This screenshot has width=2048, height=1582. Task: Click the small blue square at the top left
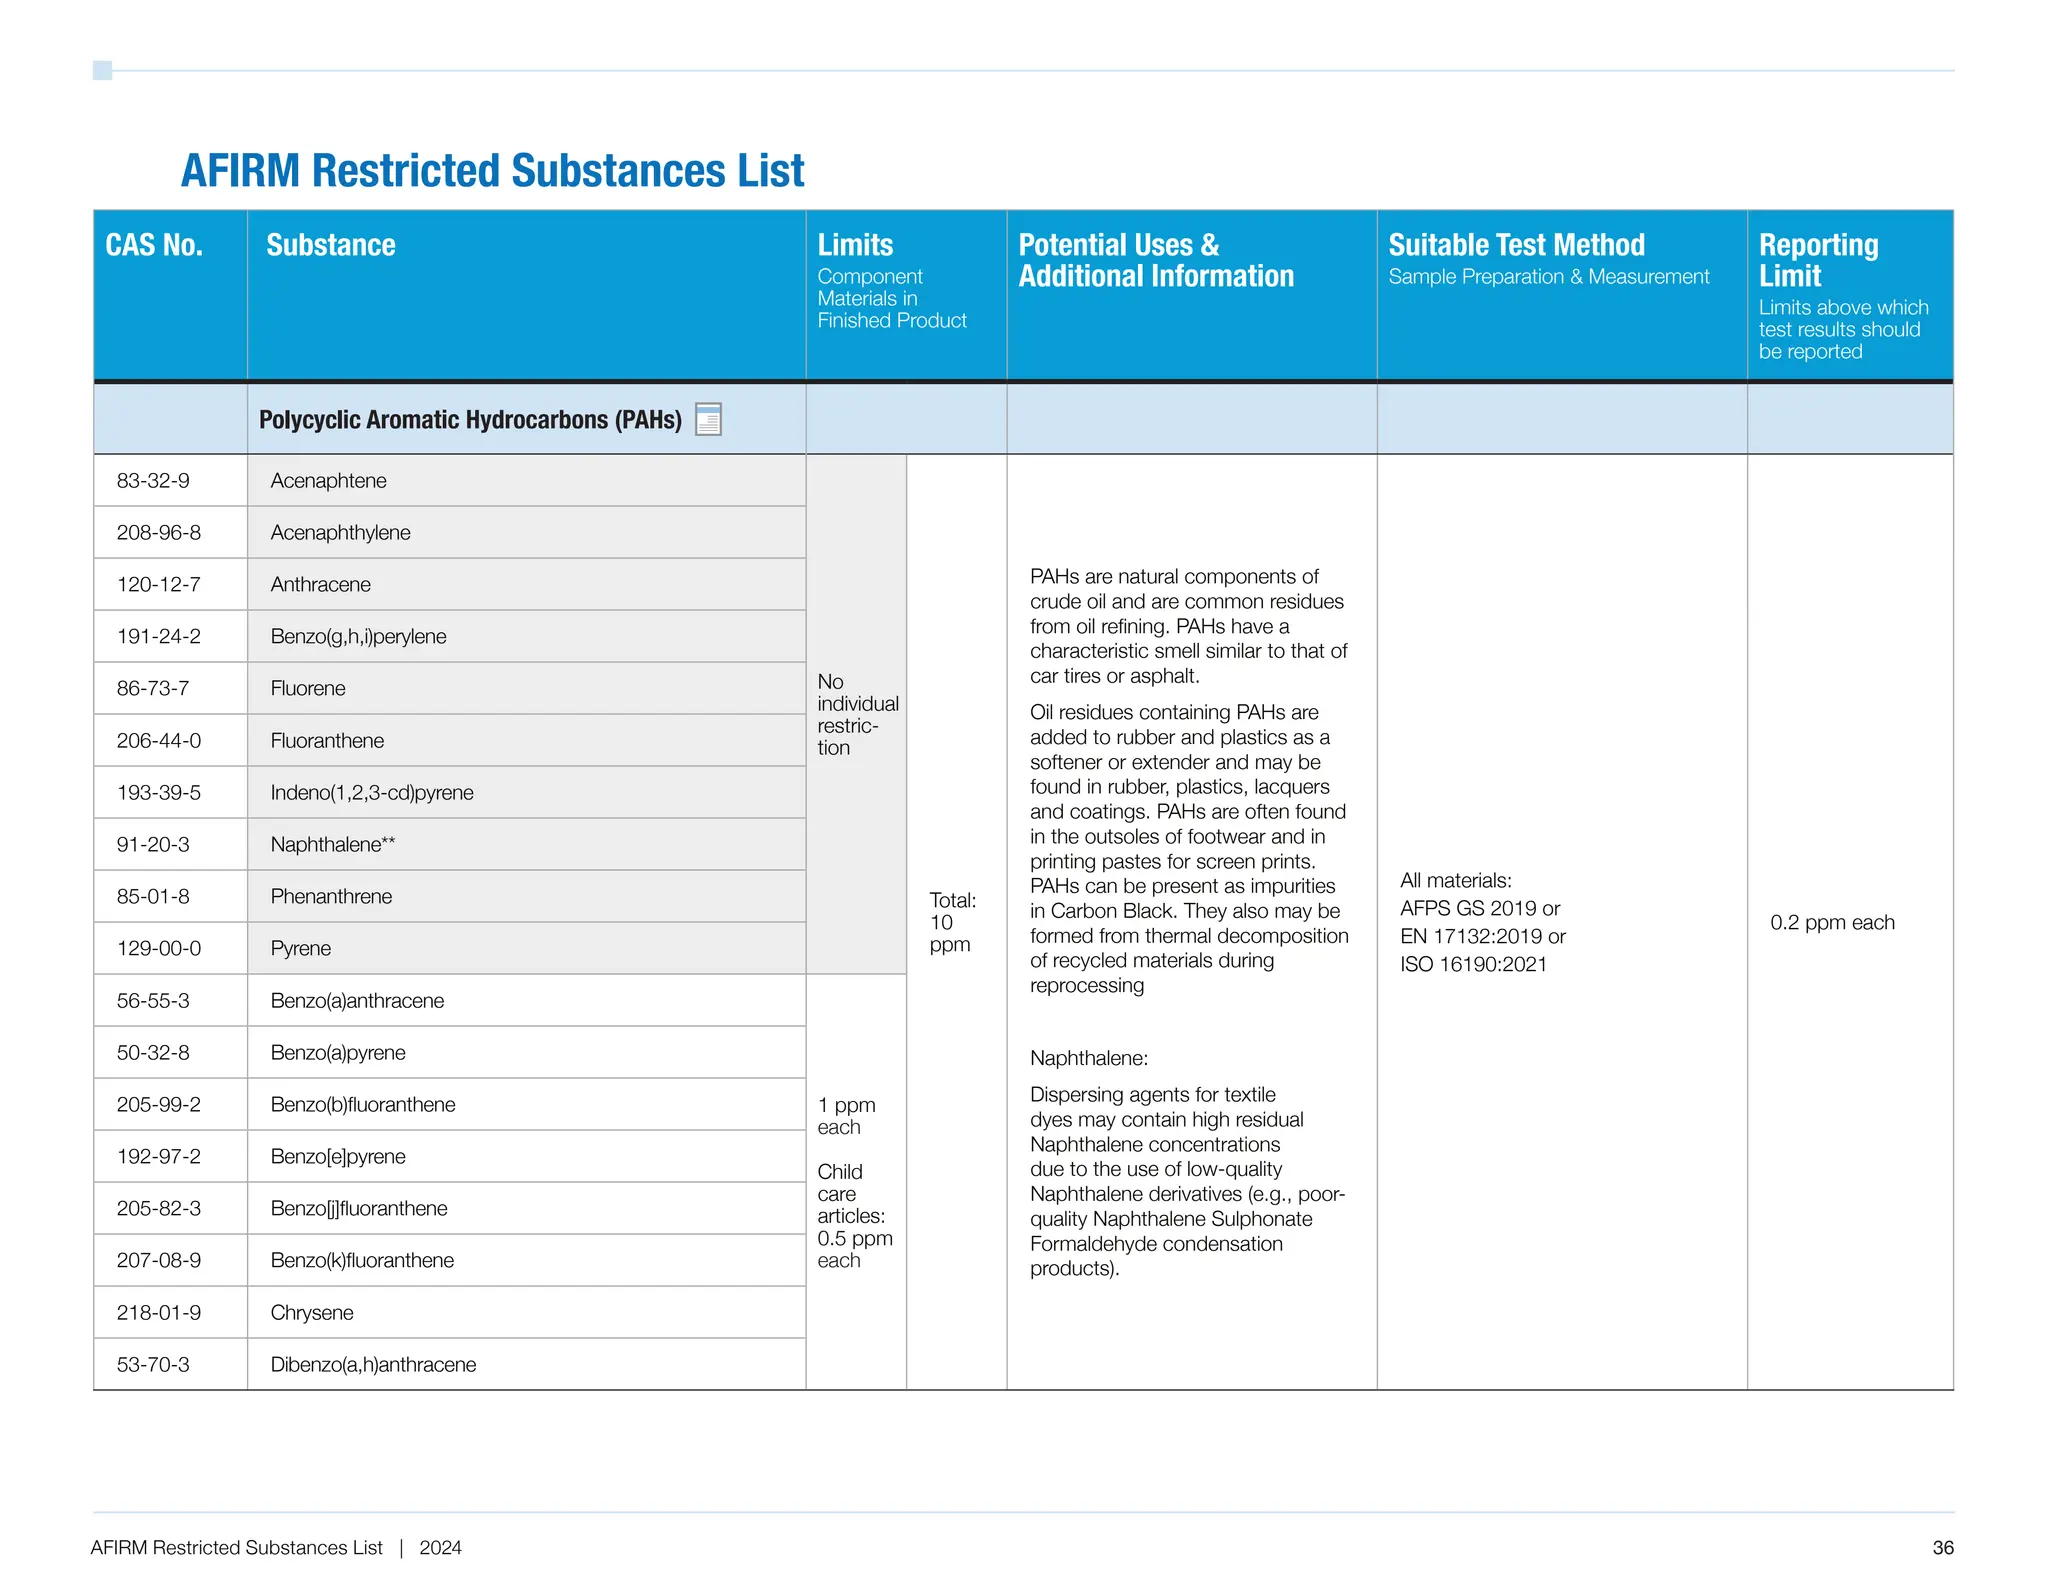pyautogui.click(x=102, y=70)
